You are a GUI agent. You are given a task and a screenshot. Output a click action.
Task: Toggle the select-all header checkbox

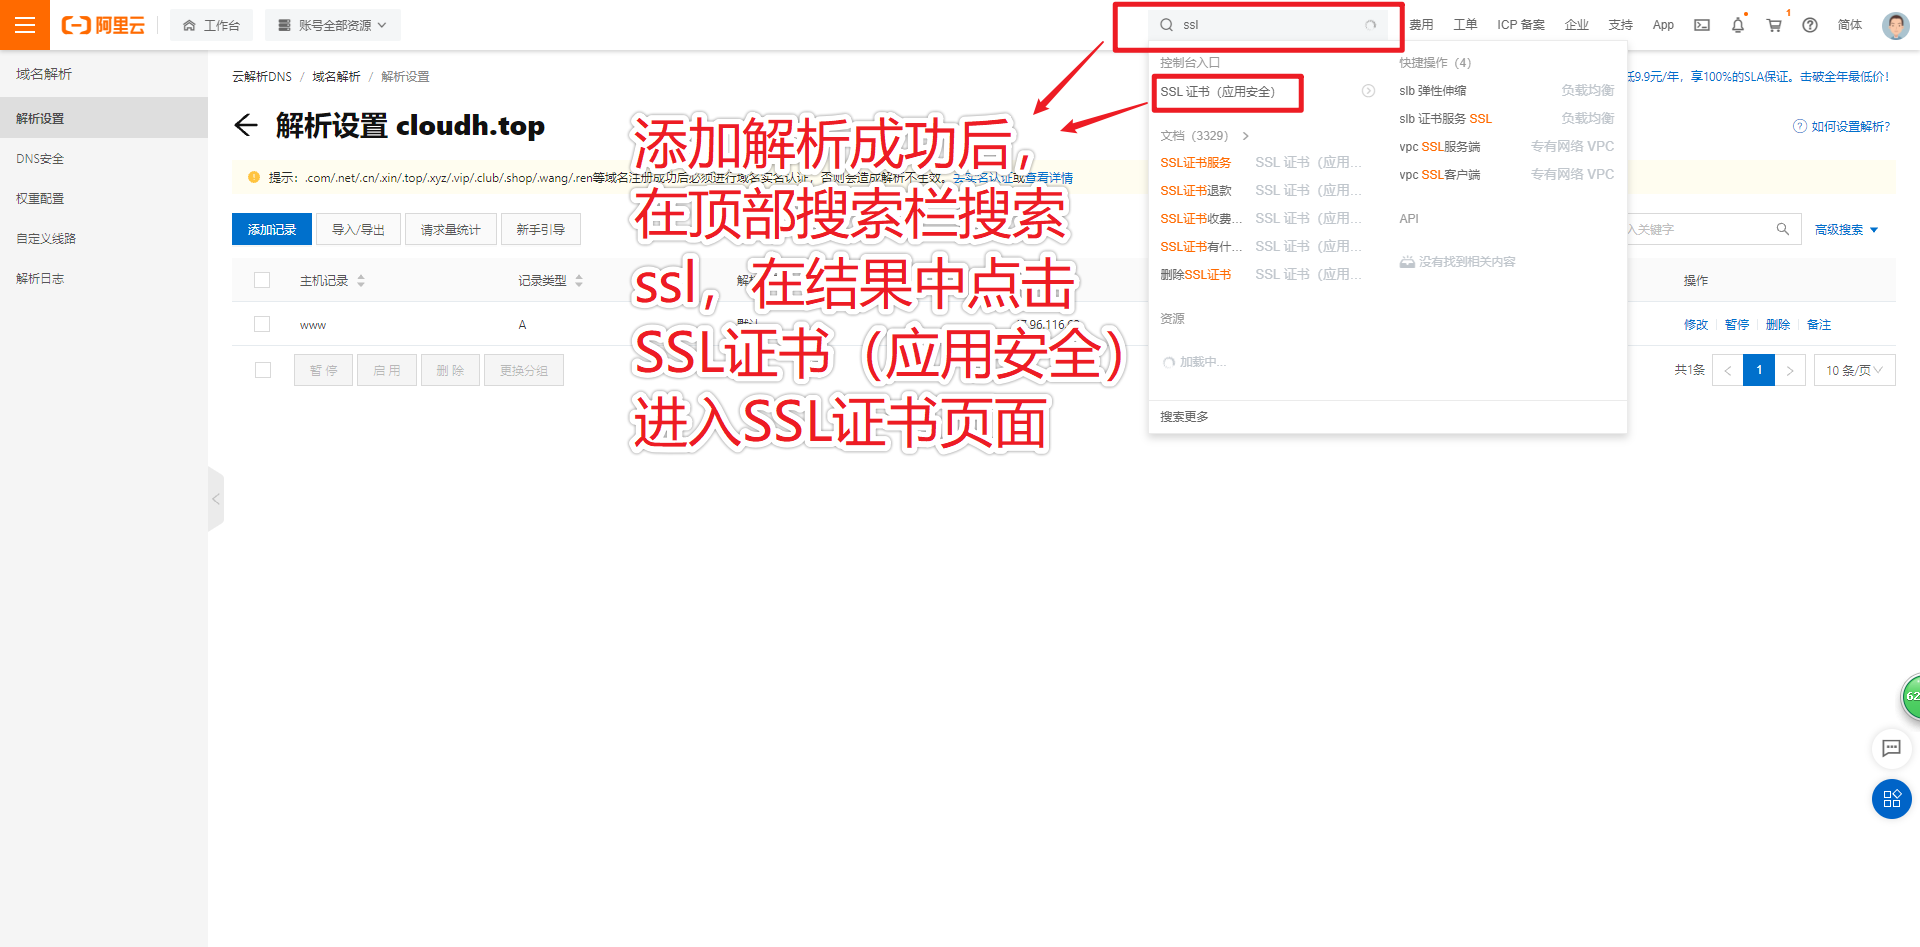(262, 280)
